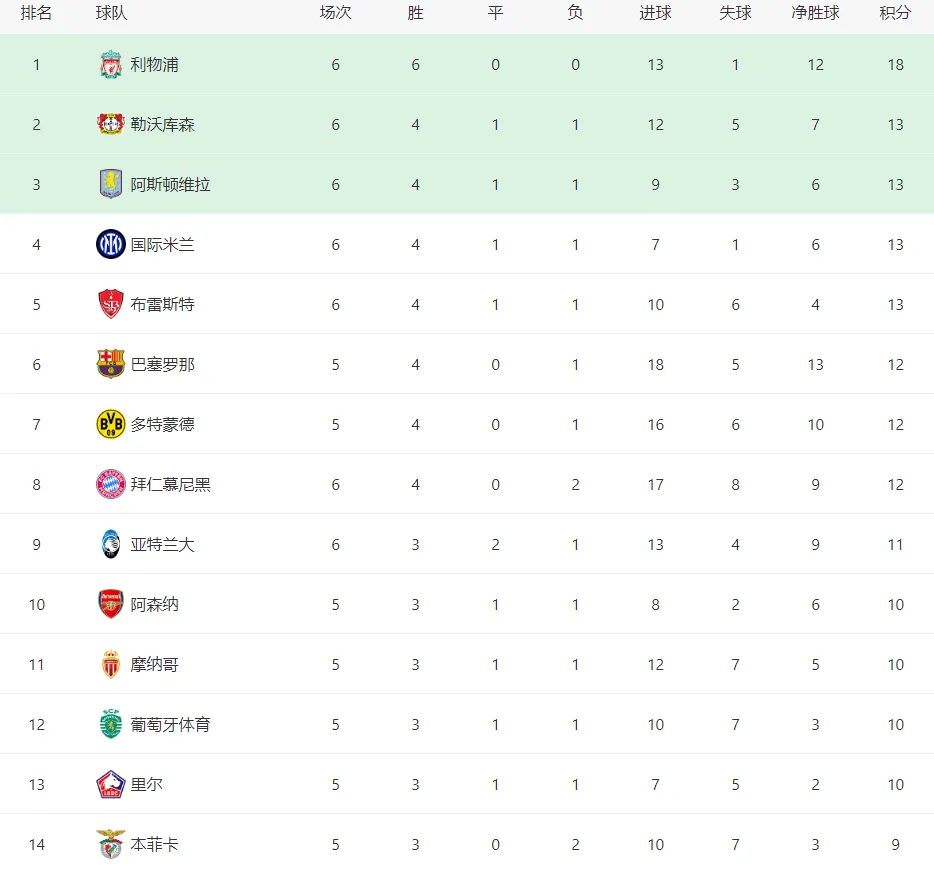The height and width of the screenshot is (871, 934).
Task: Click the Sporting CP green crest
Action: [111, 724]
